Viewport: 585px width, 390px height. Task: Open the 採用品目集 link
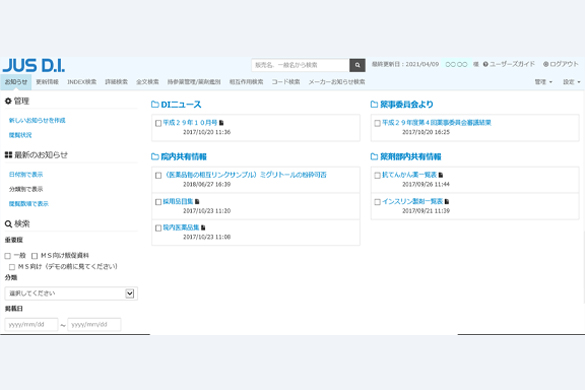click(178, 202)
